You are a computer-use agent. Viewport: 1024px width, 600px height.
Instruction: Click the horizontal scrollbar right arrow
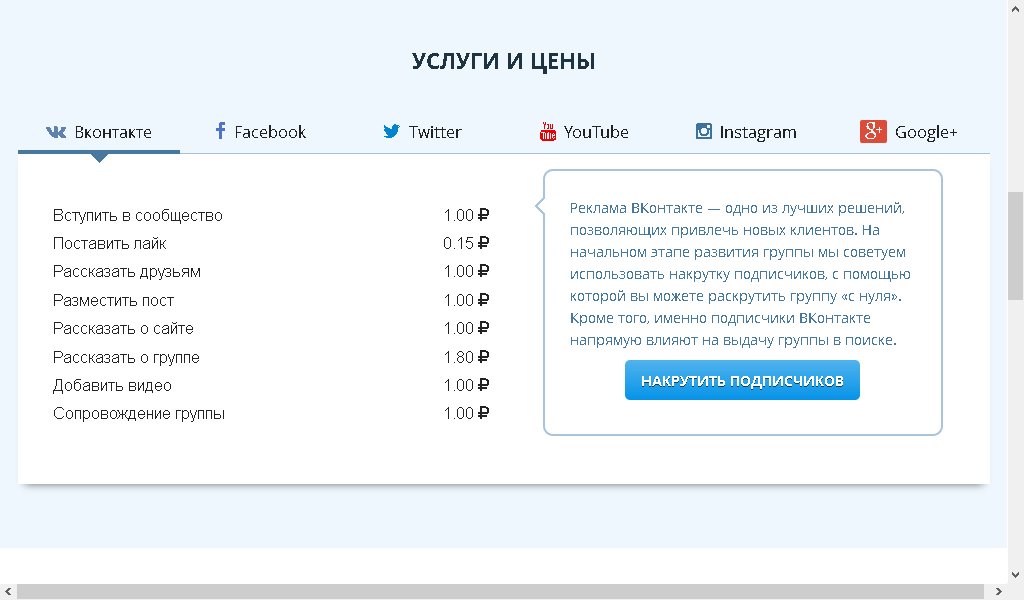click(999, 592)
